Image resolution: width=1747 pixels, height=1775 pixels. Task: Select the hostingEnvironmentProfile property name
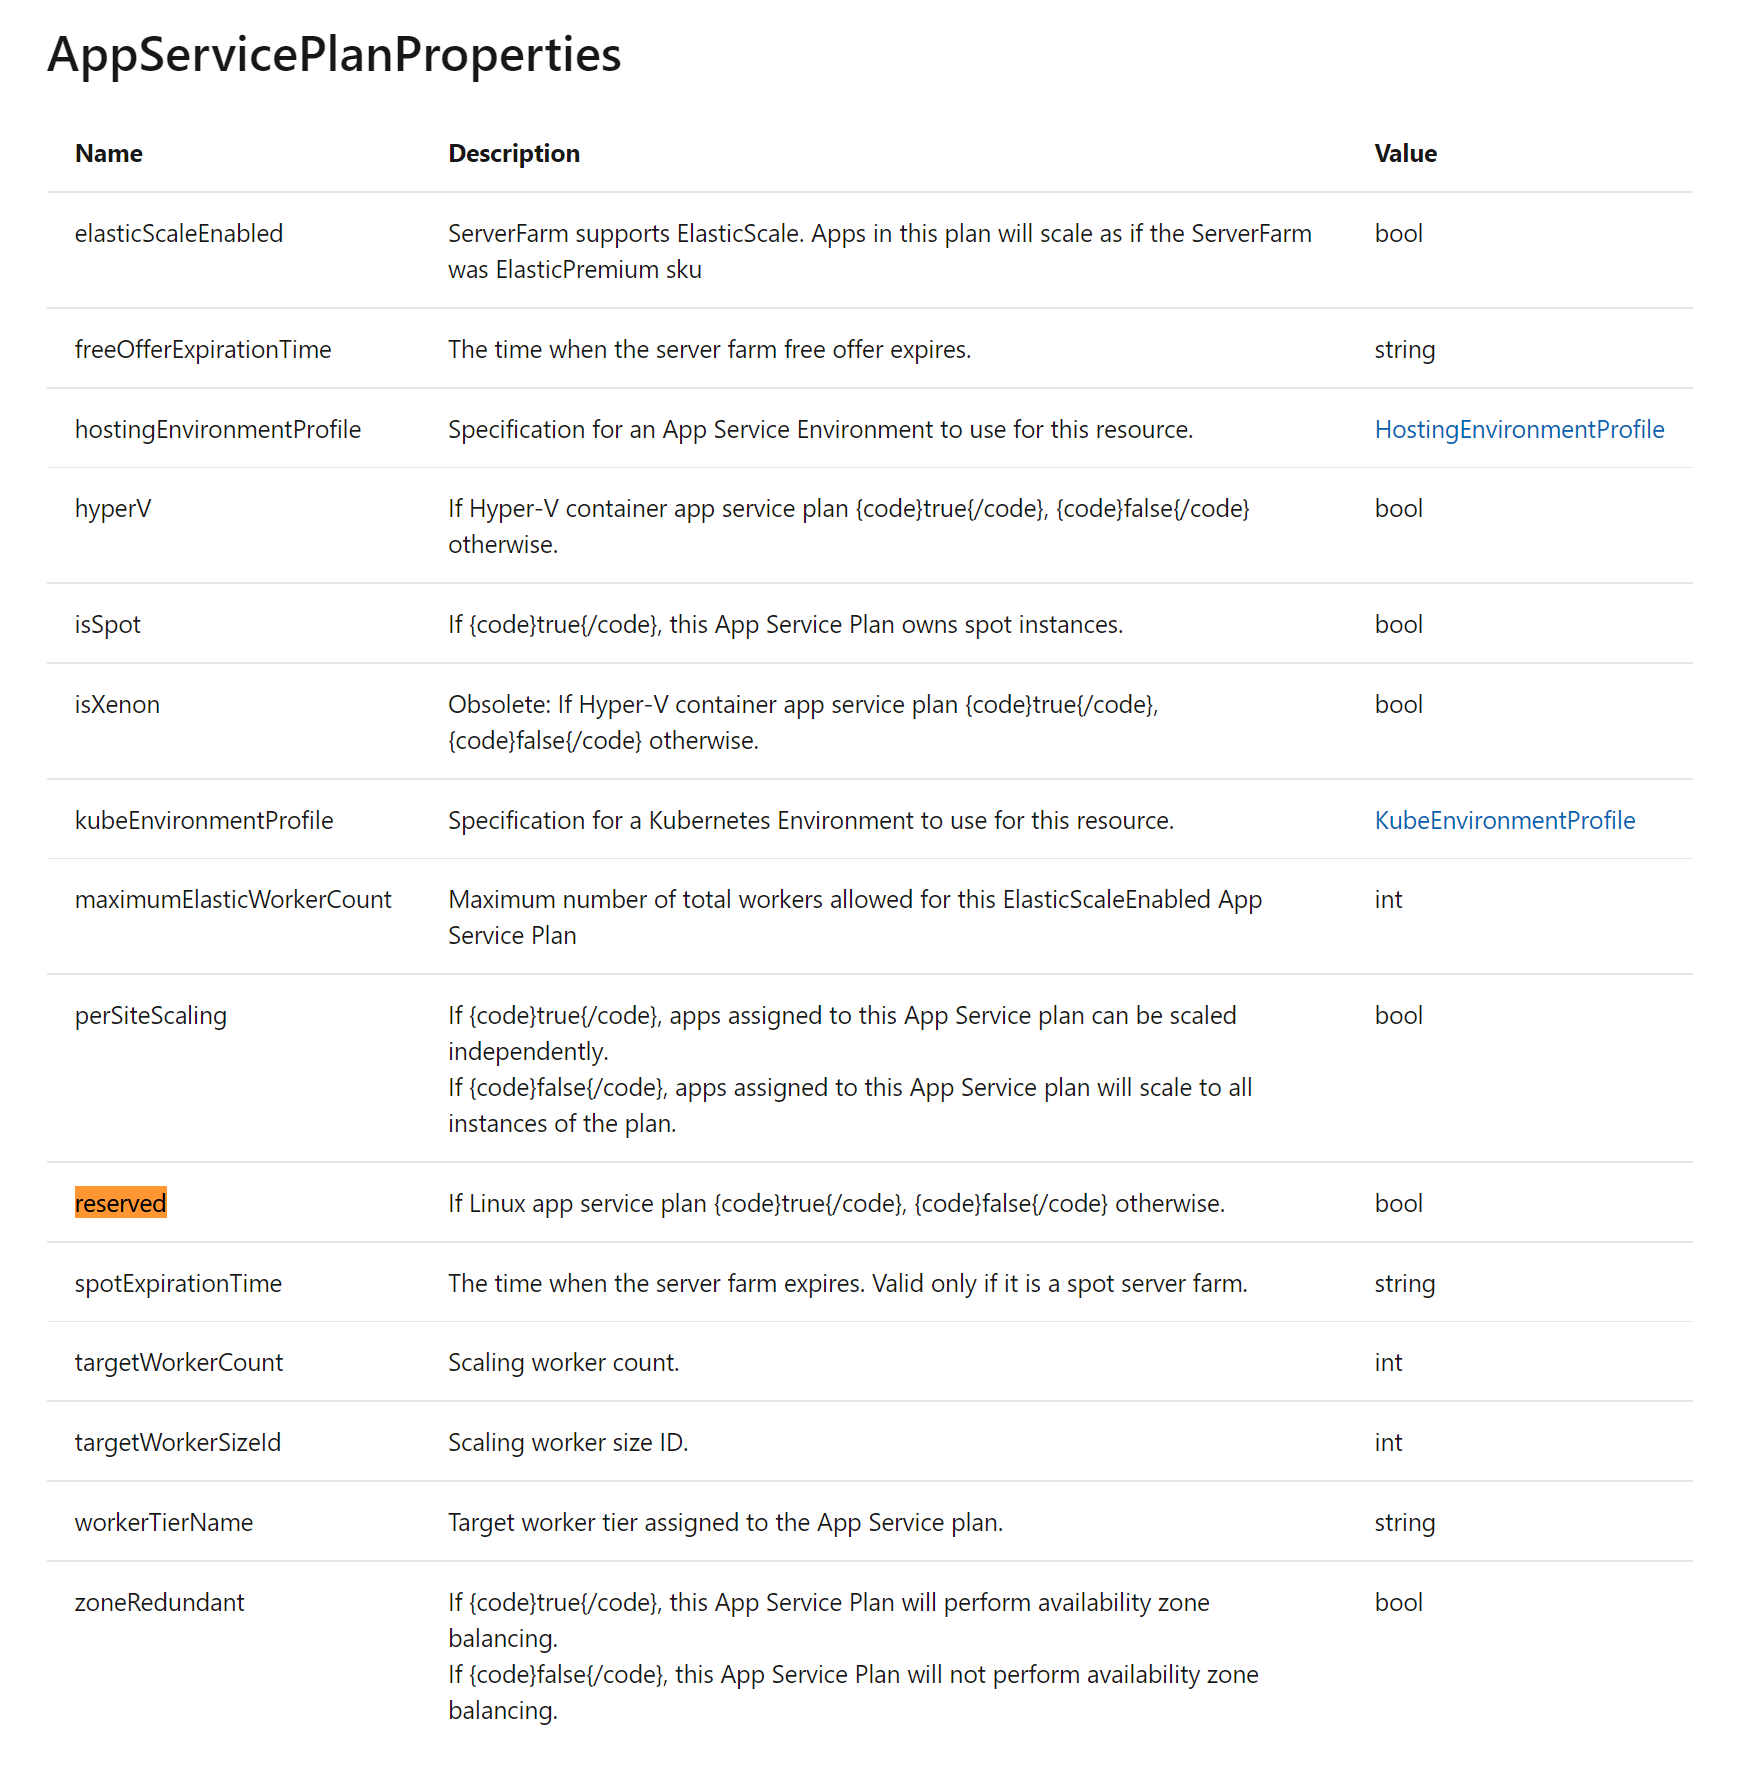[218, 429]
